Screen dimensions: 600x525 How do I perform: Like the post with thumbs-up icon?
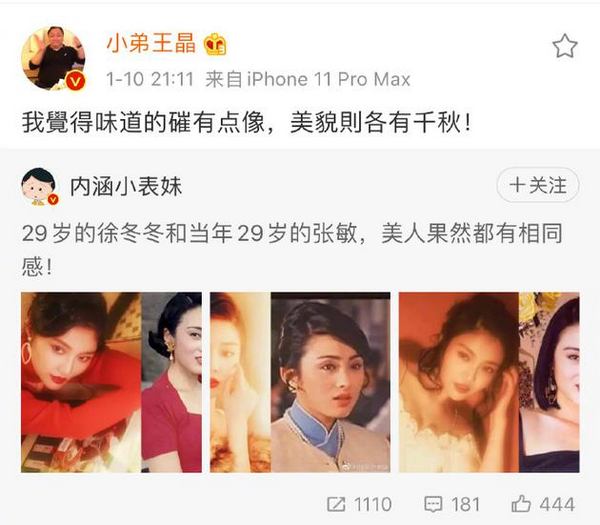[522, 503]
